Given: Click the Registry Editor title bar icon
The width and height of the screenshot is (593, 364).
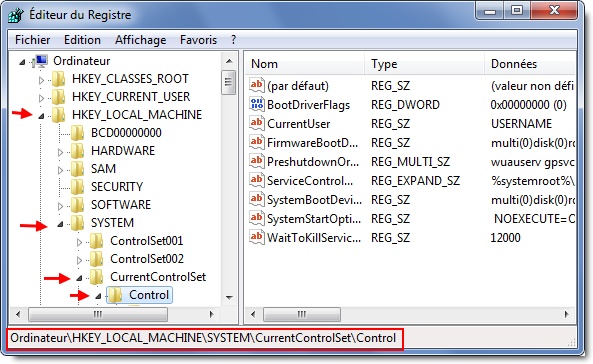Looking at the screenshot, I should [x=16, y=15].
